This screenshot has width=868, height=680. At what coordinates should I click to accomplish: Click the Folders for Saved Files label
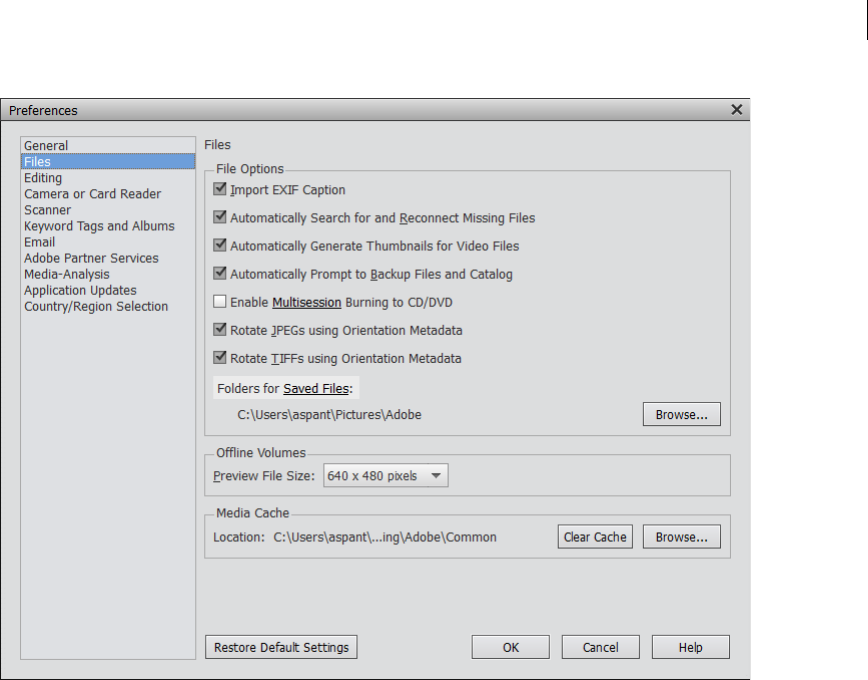tap(285, 389)
